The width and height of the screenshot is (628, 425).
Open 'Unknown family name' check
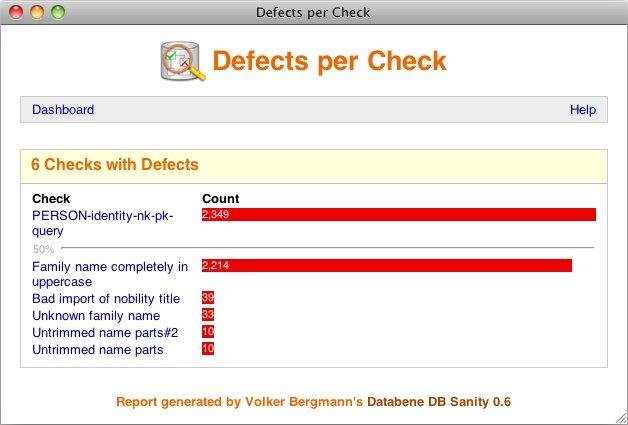96,316
